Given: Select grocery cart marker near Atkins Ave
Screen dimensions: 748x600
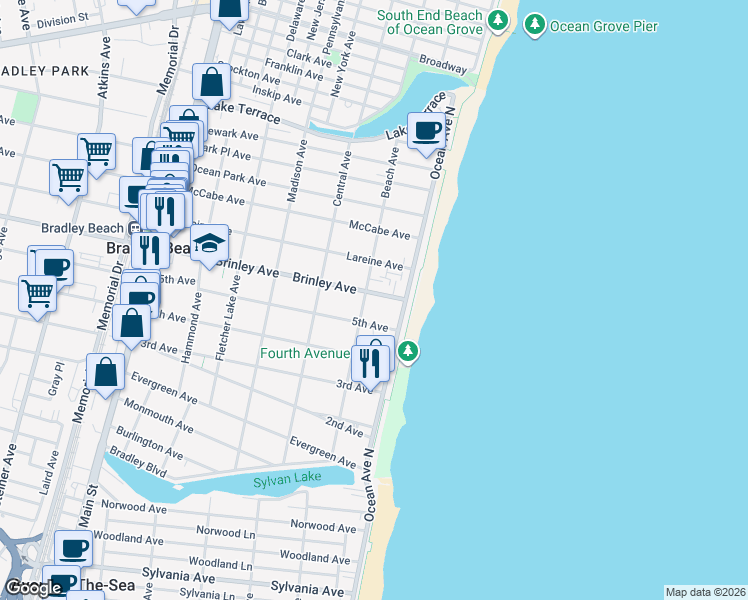Looking at the screenshot, I should coord(96,153).
